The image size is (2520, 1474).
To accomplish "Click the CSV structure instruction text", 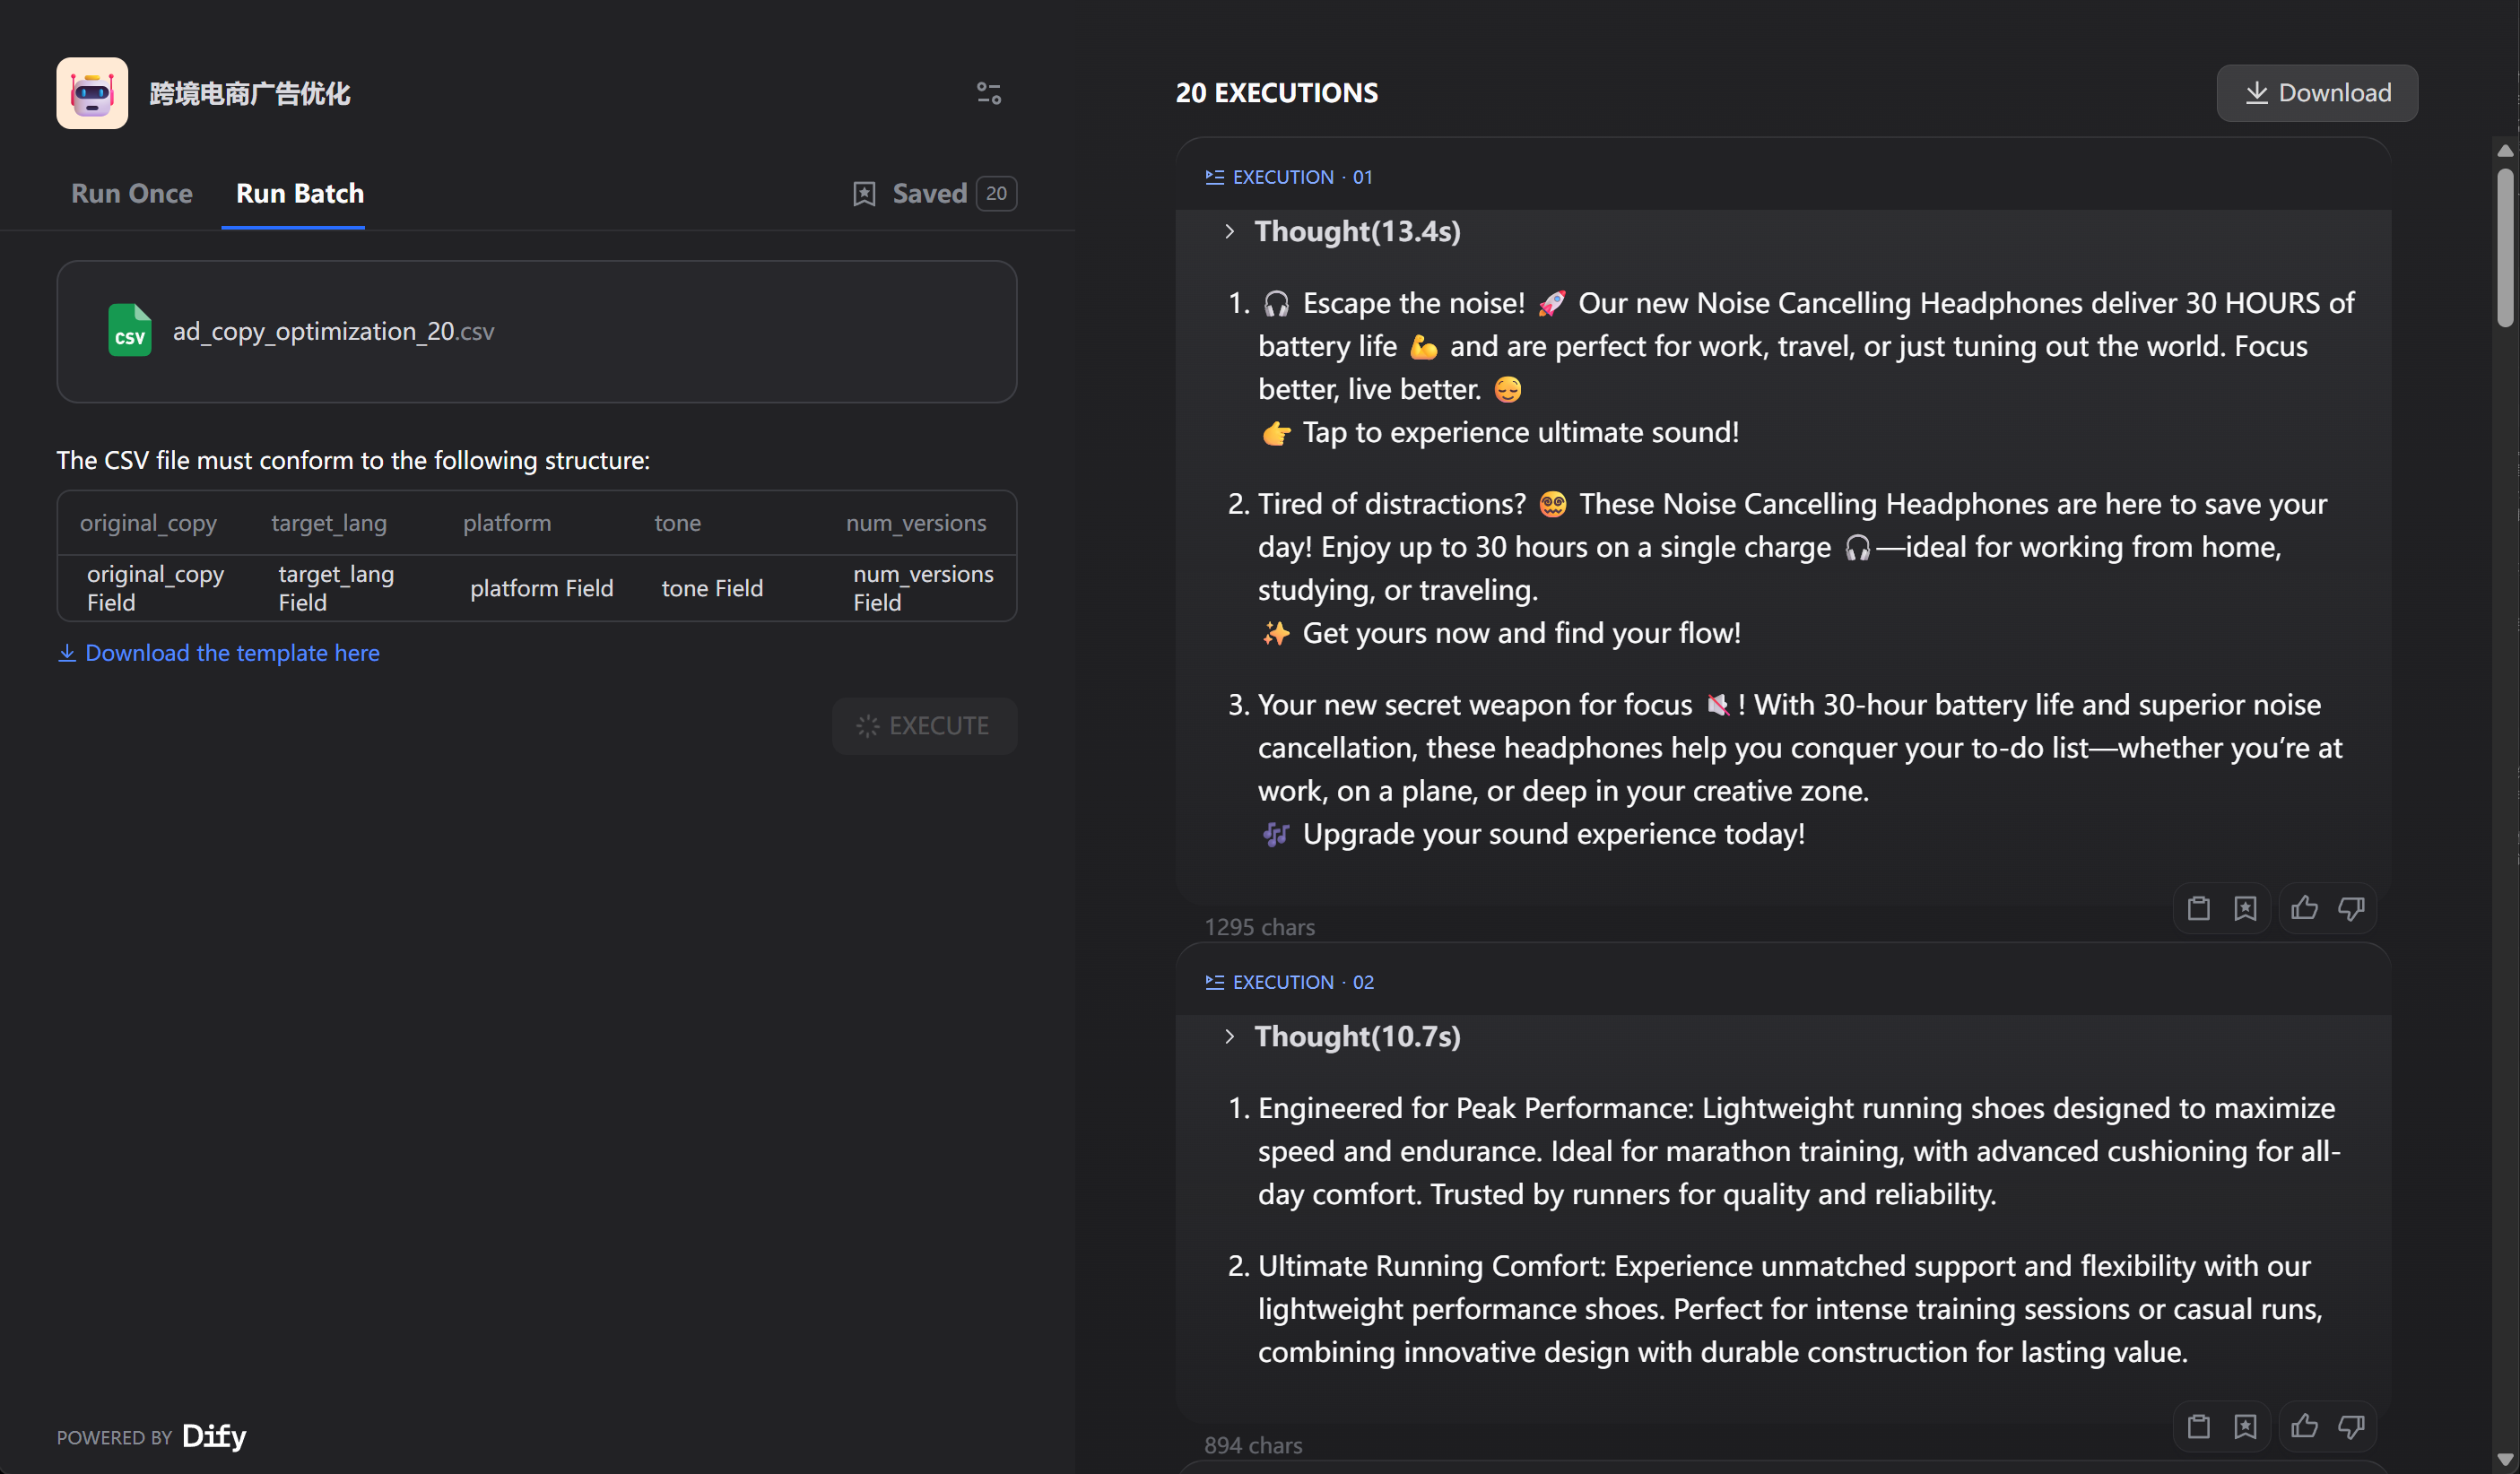I will [x=353, y=460].
